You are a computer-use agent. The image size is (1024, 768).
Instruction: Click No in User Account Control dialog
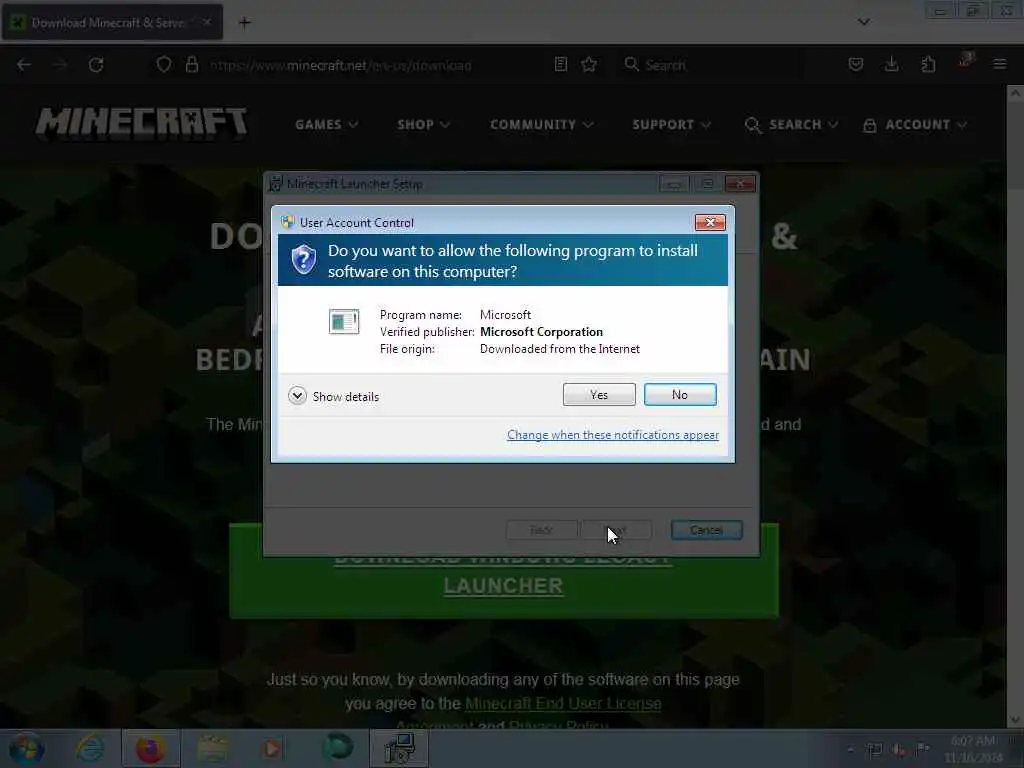coord(680,394)
